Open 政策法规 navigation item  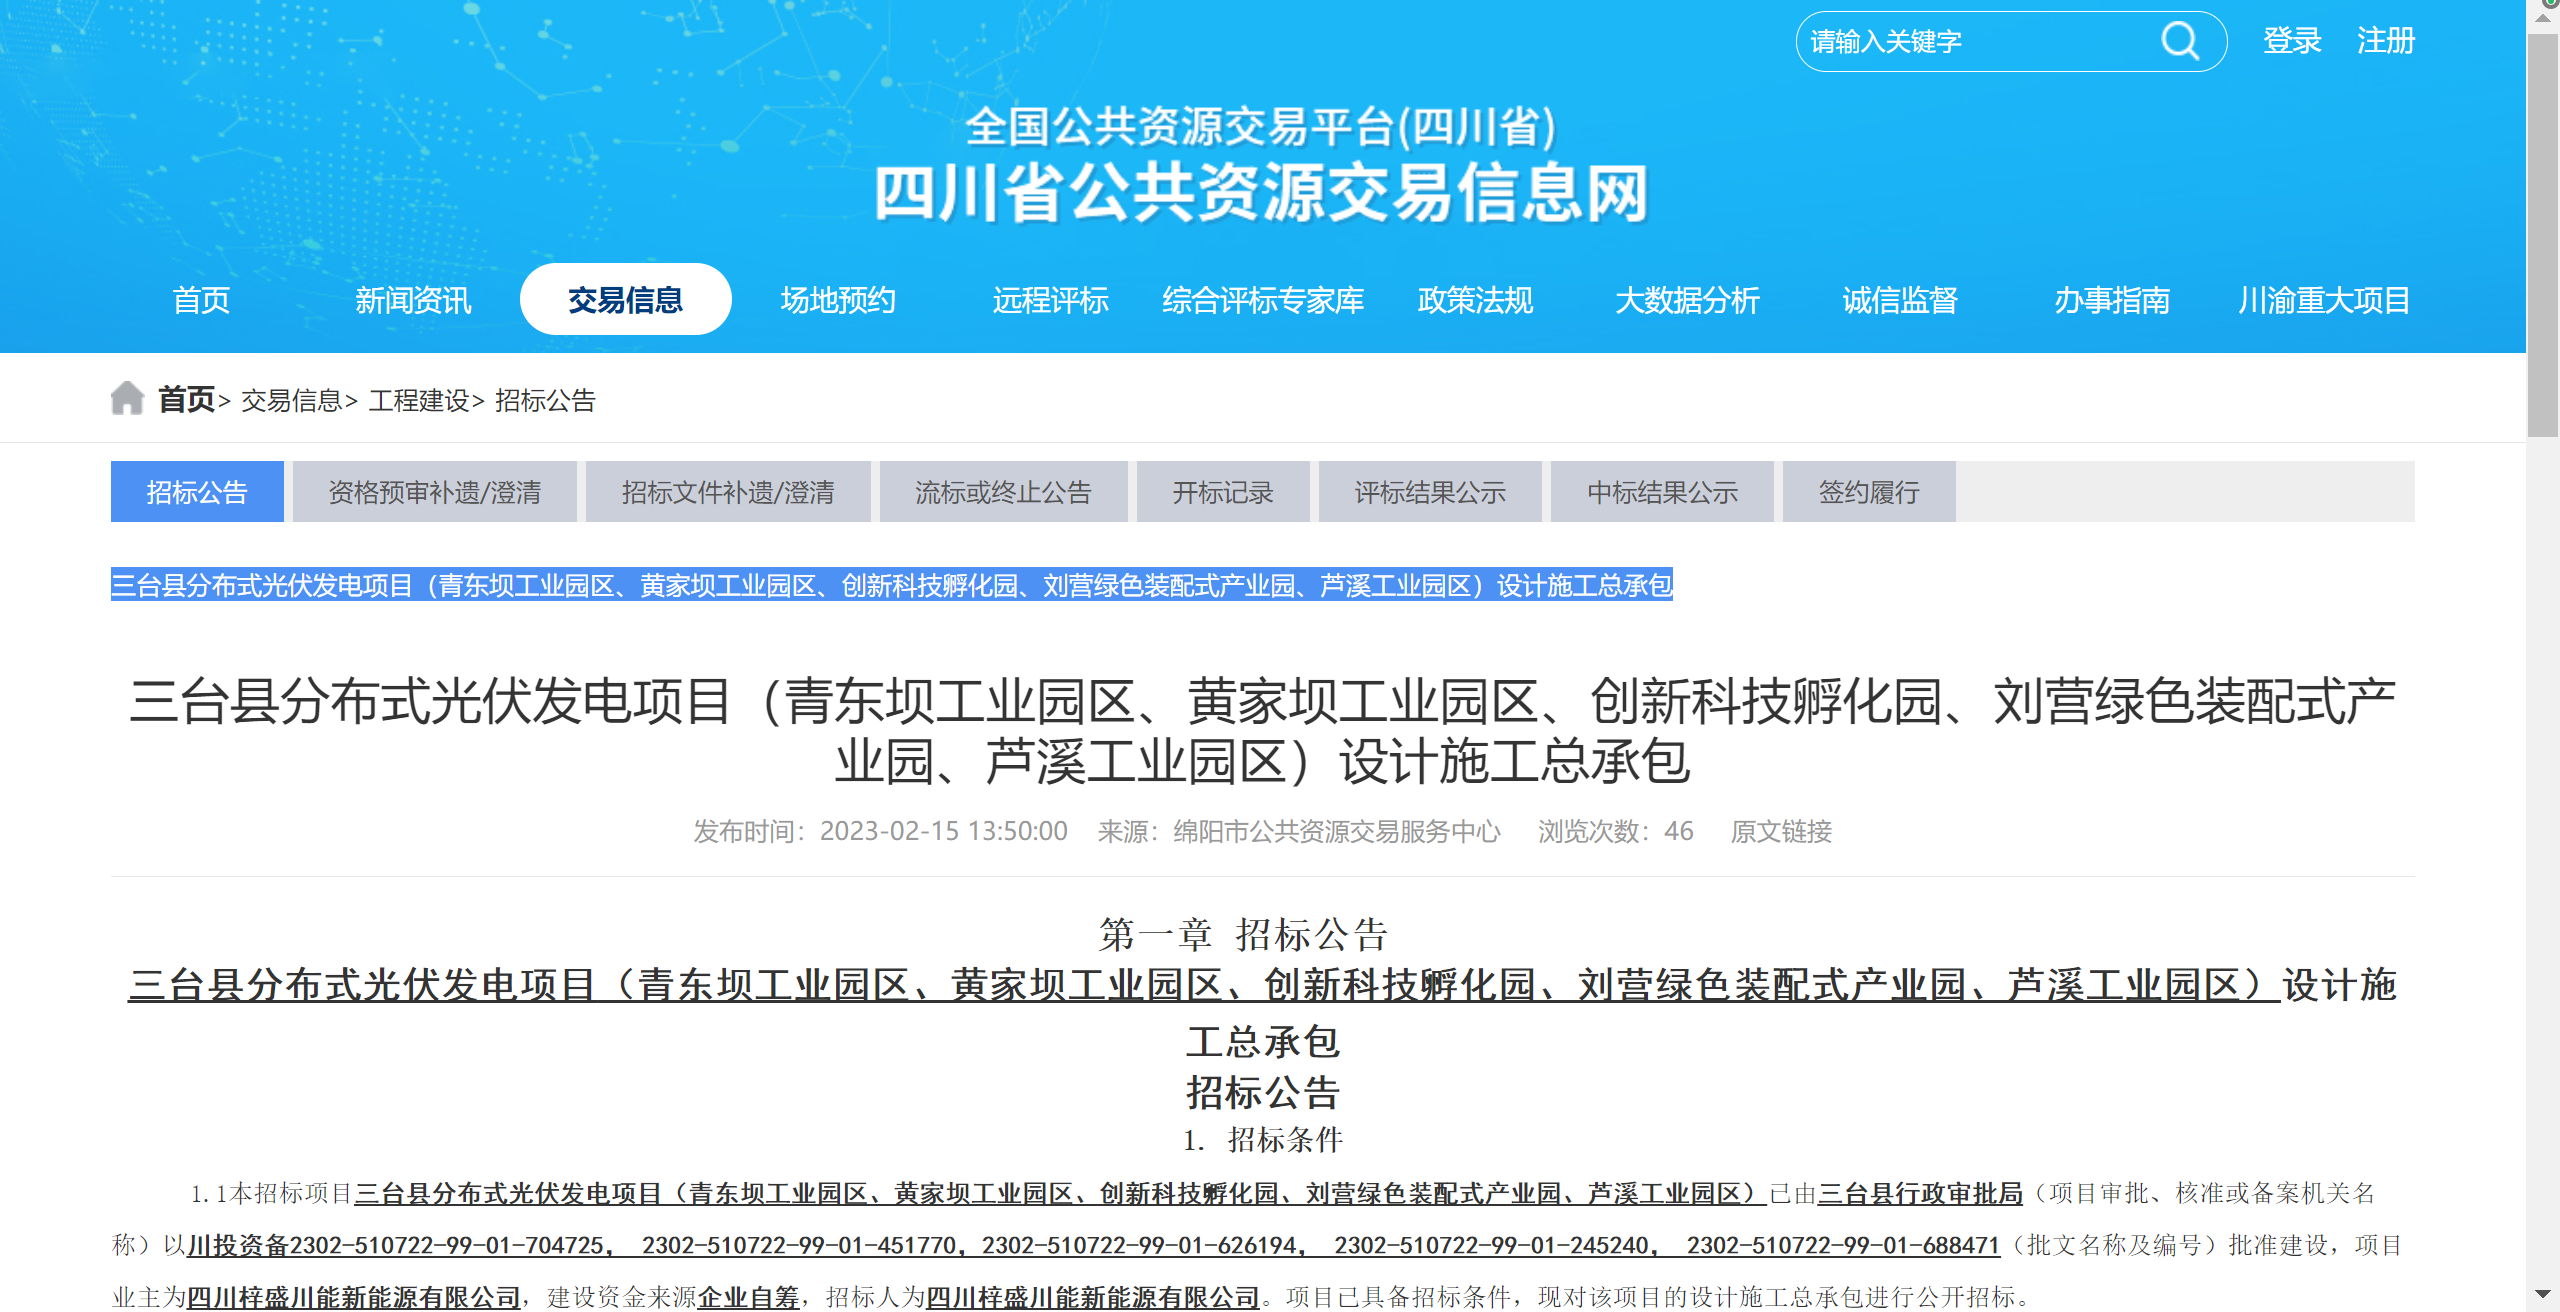click(1475, 300)
